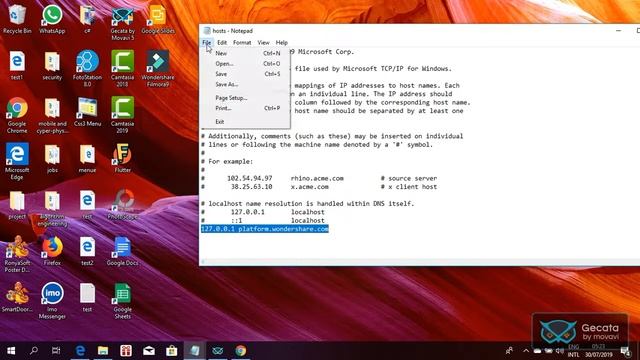The height and width of the screenshot is (360, 640).
Task: Click highlighted 127.0.0.1 platform.wondershare.com line
Action: [264, 229]
